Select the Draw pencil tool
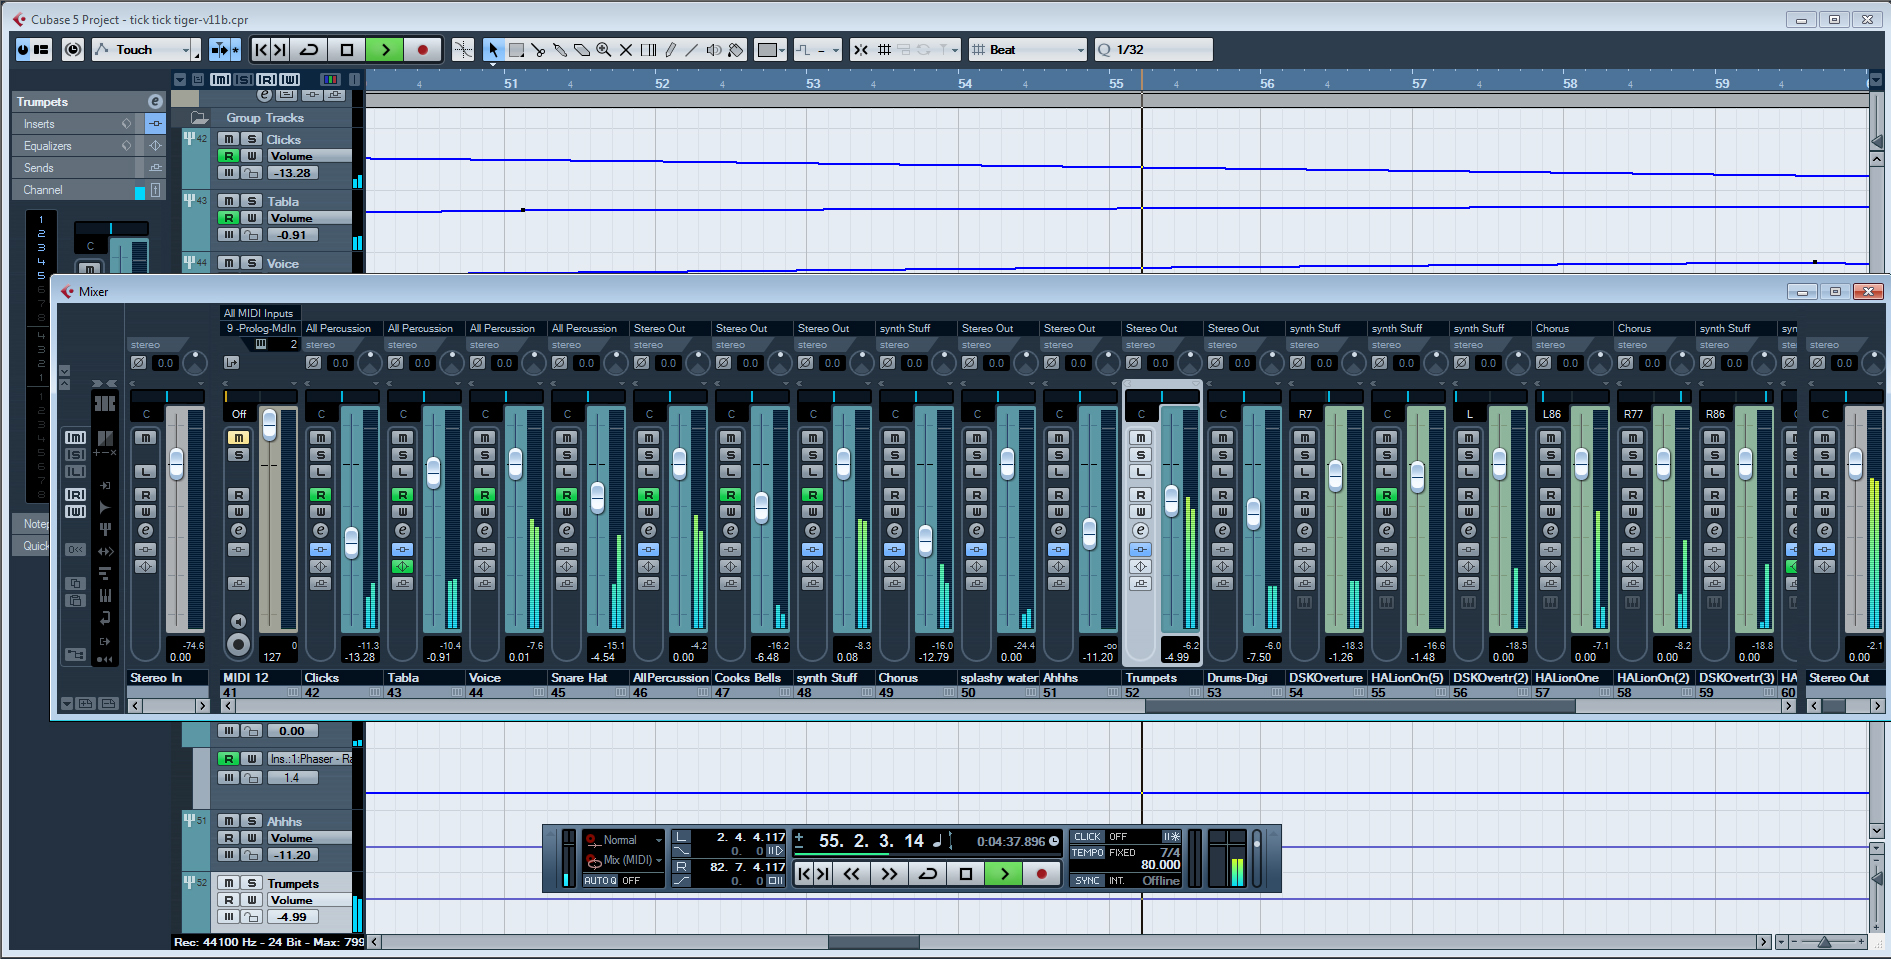The image size is (1891, 959). tap(670, 50)
